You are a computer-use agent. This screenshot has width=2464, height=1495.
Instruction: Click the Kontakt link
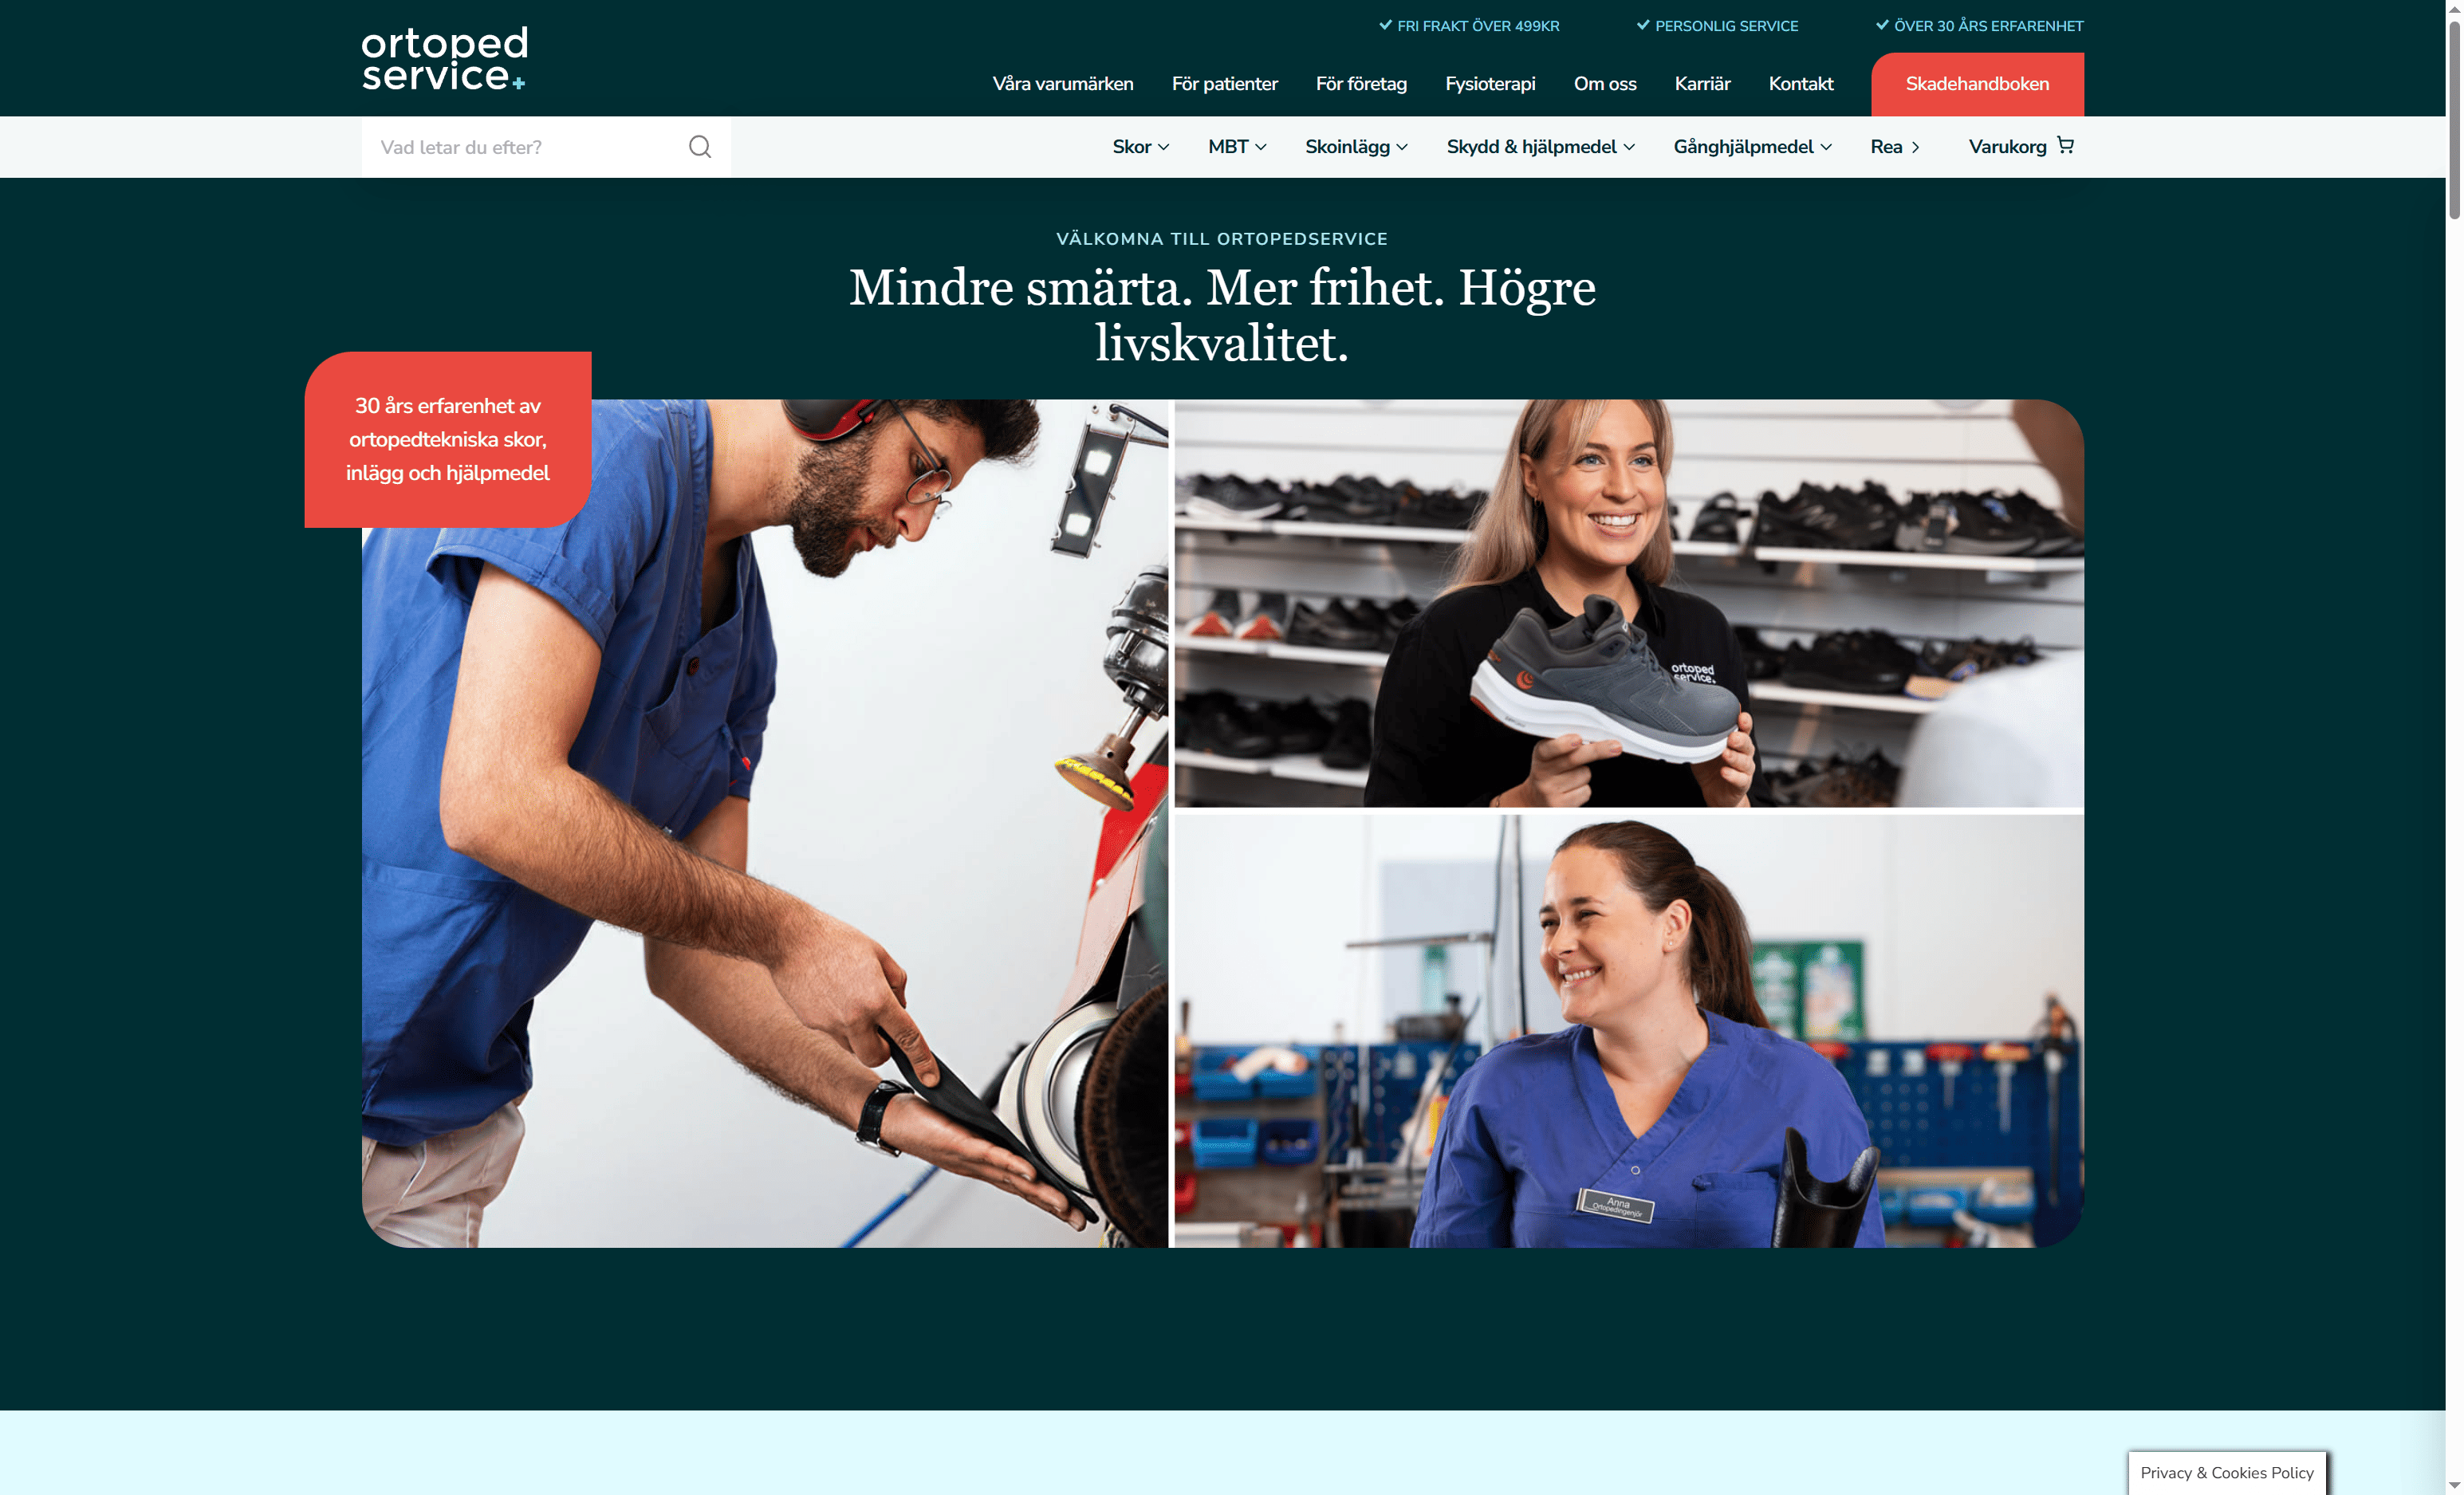[1801, 84]
